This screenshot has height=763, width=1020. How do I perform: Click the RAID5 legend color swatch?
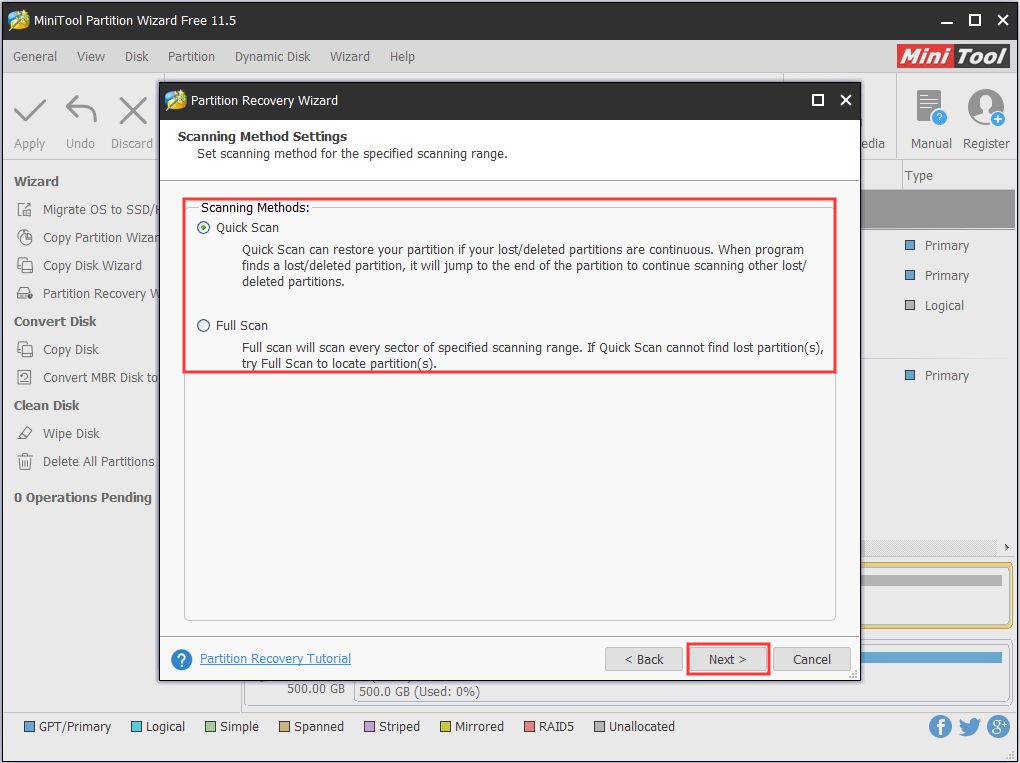coord(530,727)
